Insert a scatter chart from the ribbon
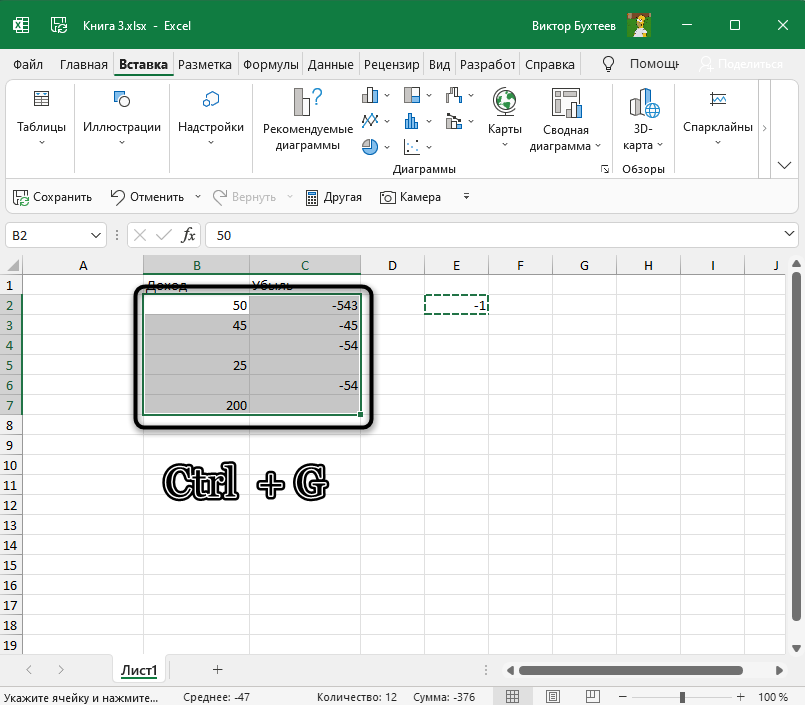The image size is (805, 705). pyautogui.click(x=413, y=146)
